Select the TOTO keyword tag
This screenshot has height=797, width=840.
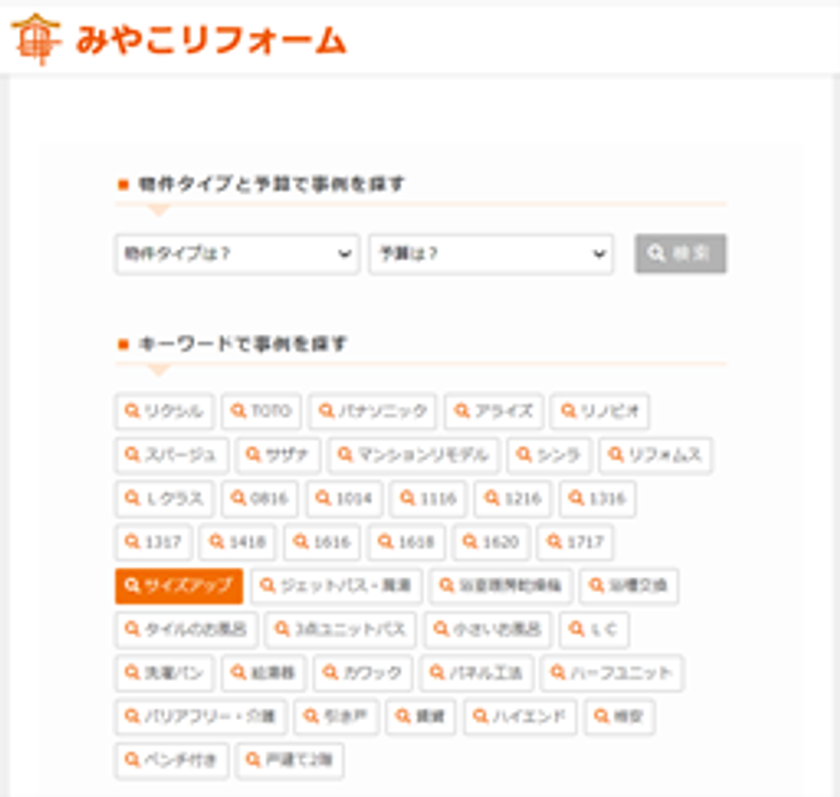click(261, 411)
